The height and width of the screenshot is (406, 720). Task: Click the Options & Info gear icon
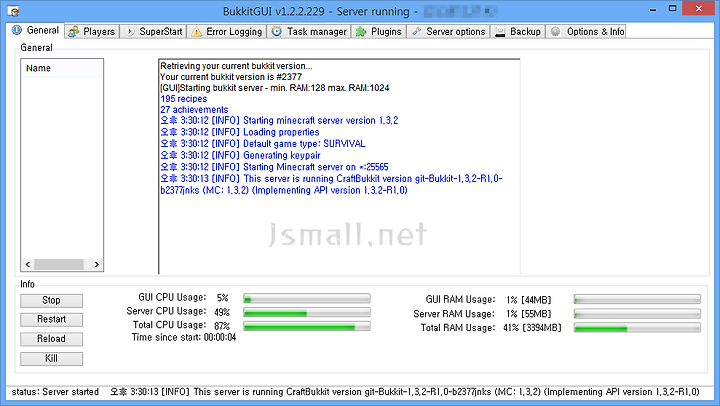coord(556,32)
